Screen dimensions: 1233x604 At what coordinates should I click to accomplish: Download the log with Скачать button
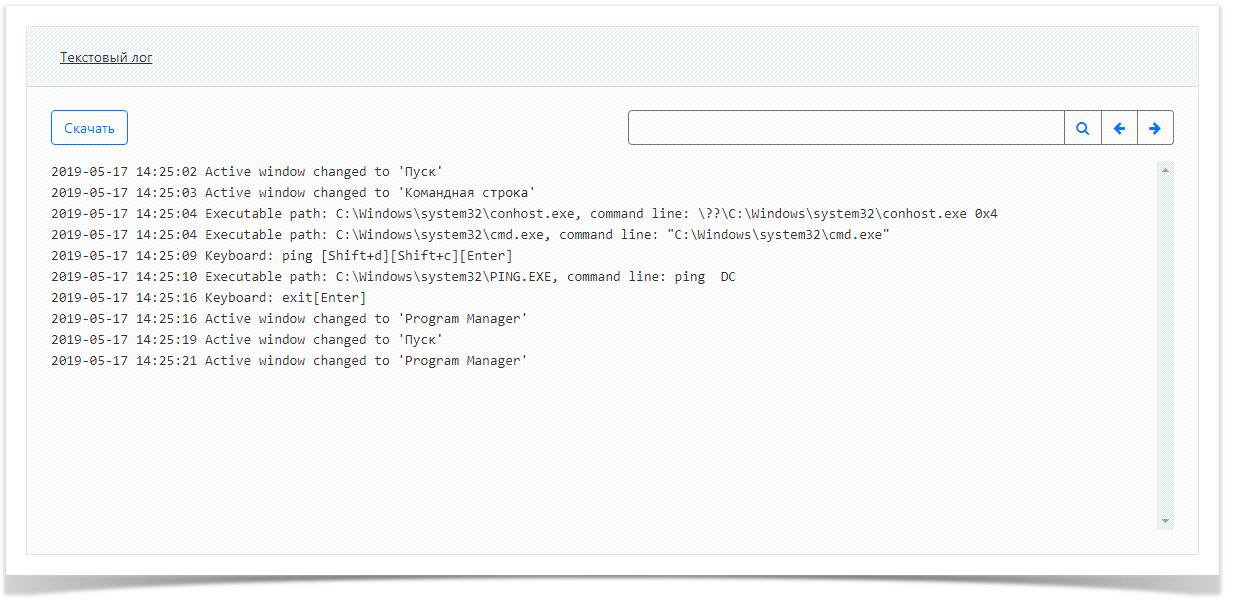pos(89,128)
